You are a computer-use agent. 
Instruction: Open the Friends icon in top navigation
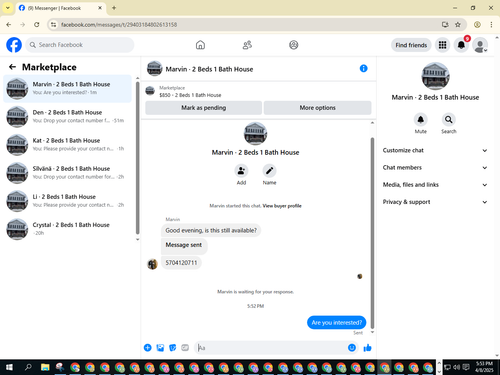(x=247, y=45)
